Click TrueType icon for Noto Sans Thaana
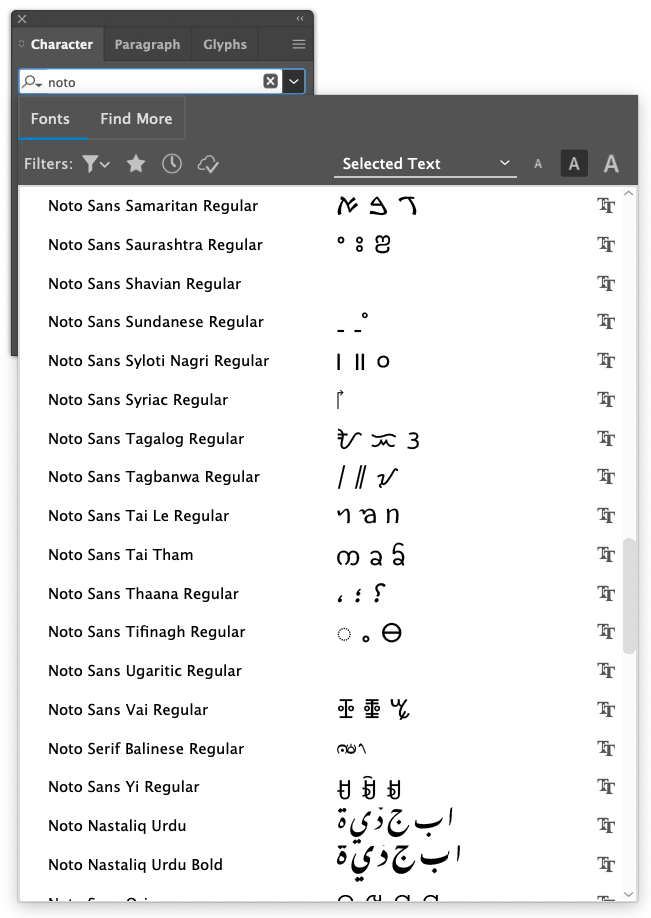The height and width of the screenshot is (918, 651). point(606,593)
